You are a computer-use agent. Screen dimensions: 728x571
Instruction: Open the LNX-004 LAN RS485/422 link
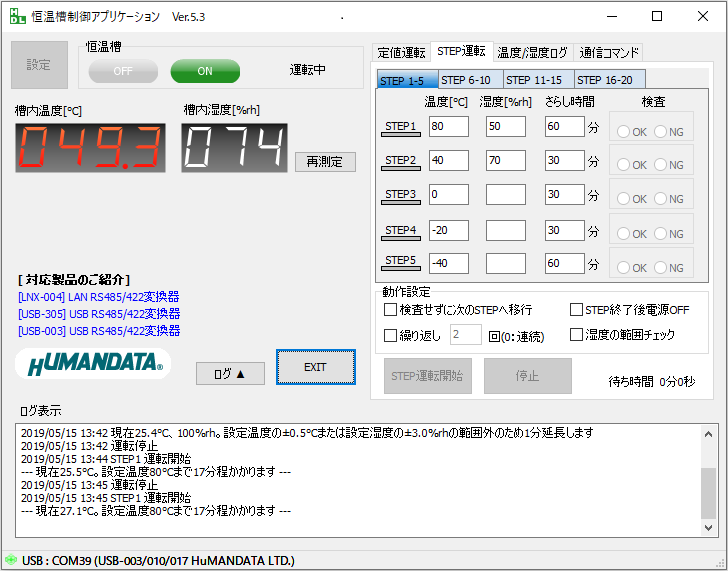98,297
